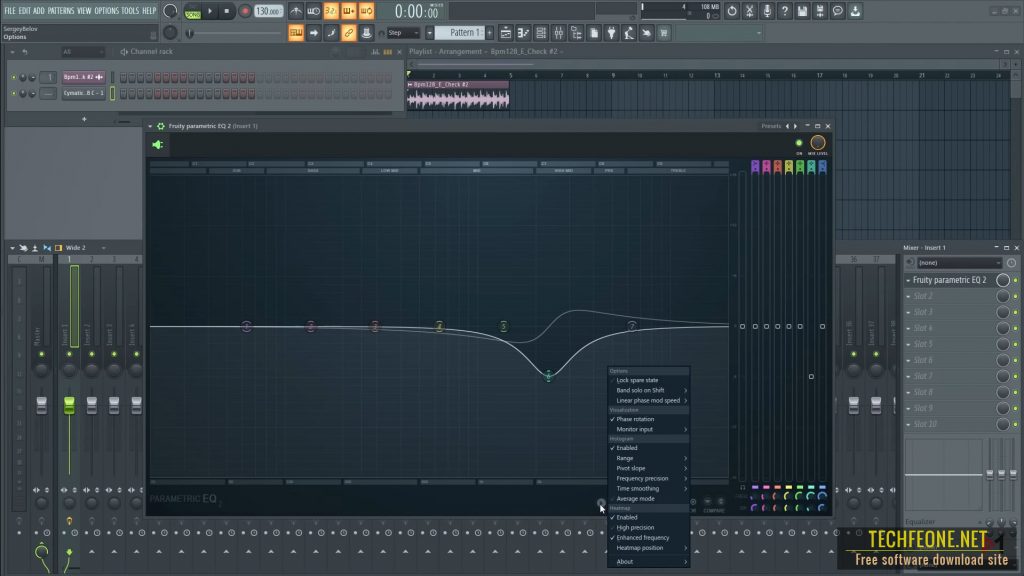Viewport: 1024px width, 576px height.
Task: Toggle the link-chain snapping icon
Action: pyautogui.click(x=349, y=33)
